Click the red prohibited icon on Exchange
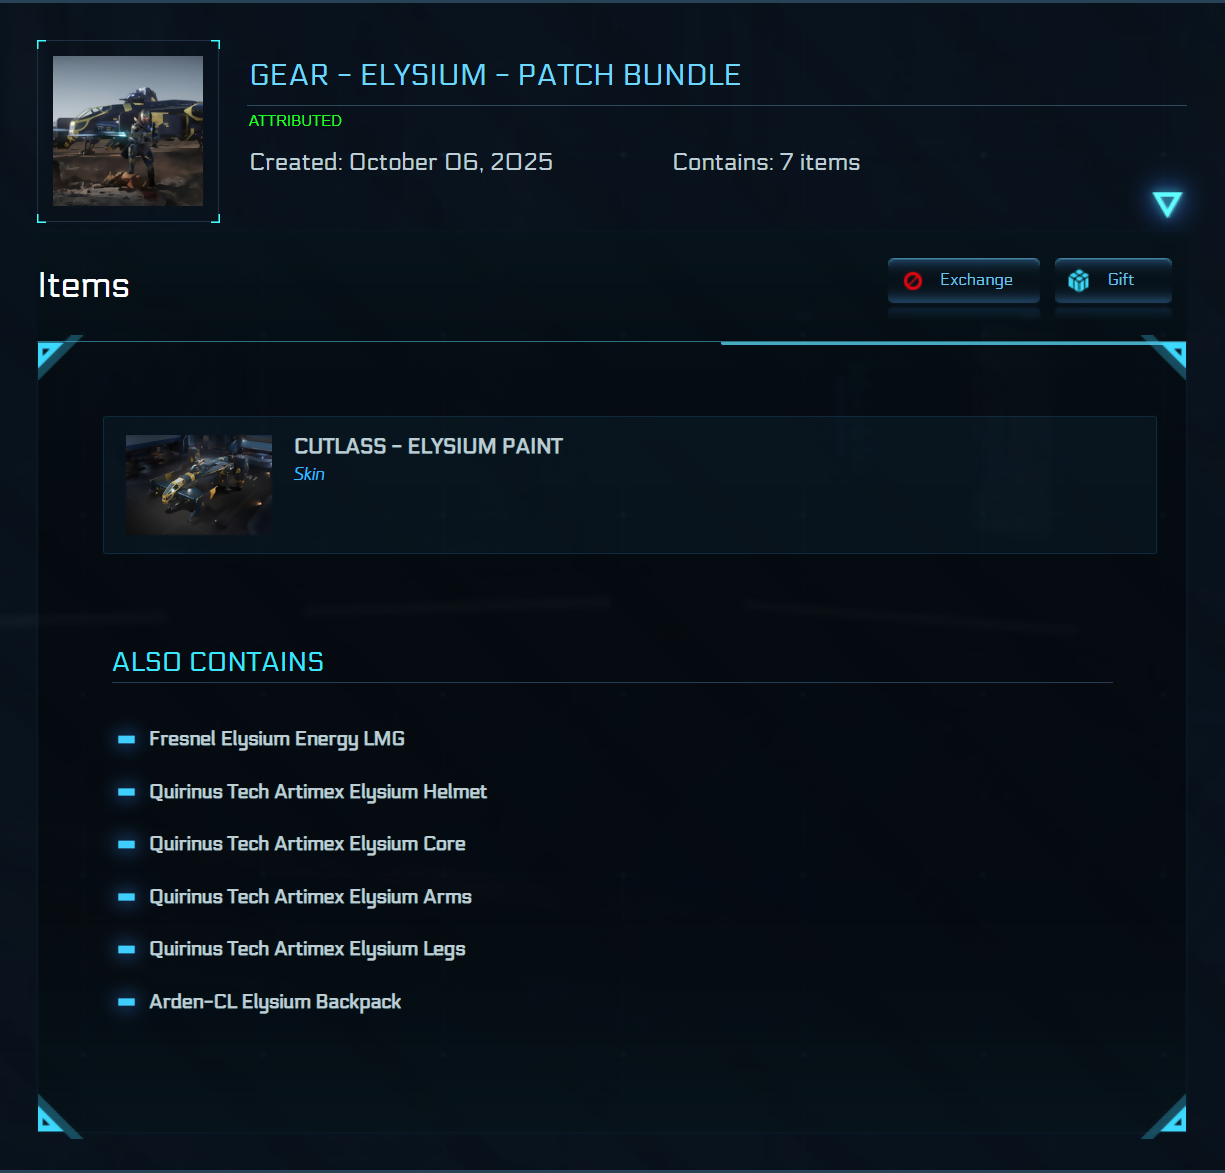The height and width of the screenshot is (1173, 1225). point(913,281)
